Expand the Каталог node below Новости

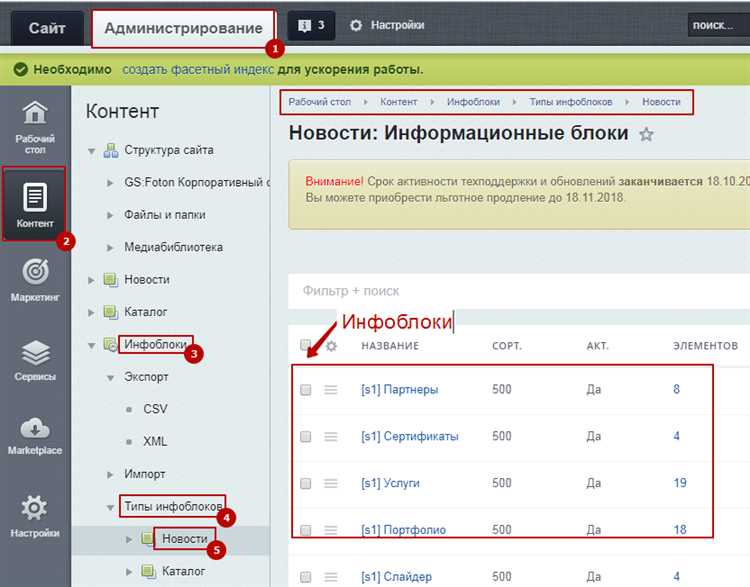(x=91, y=313)
